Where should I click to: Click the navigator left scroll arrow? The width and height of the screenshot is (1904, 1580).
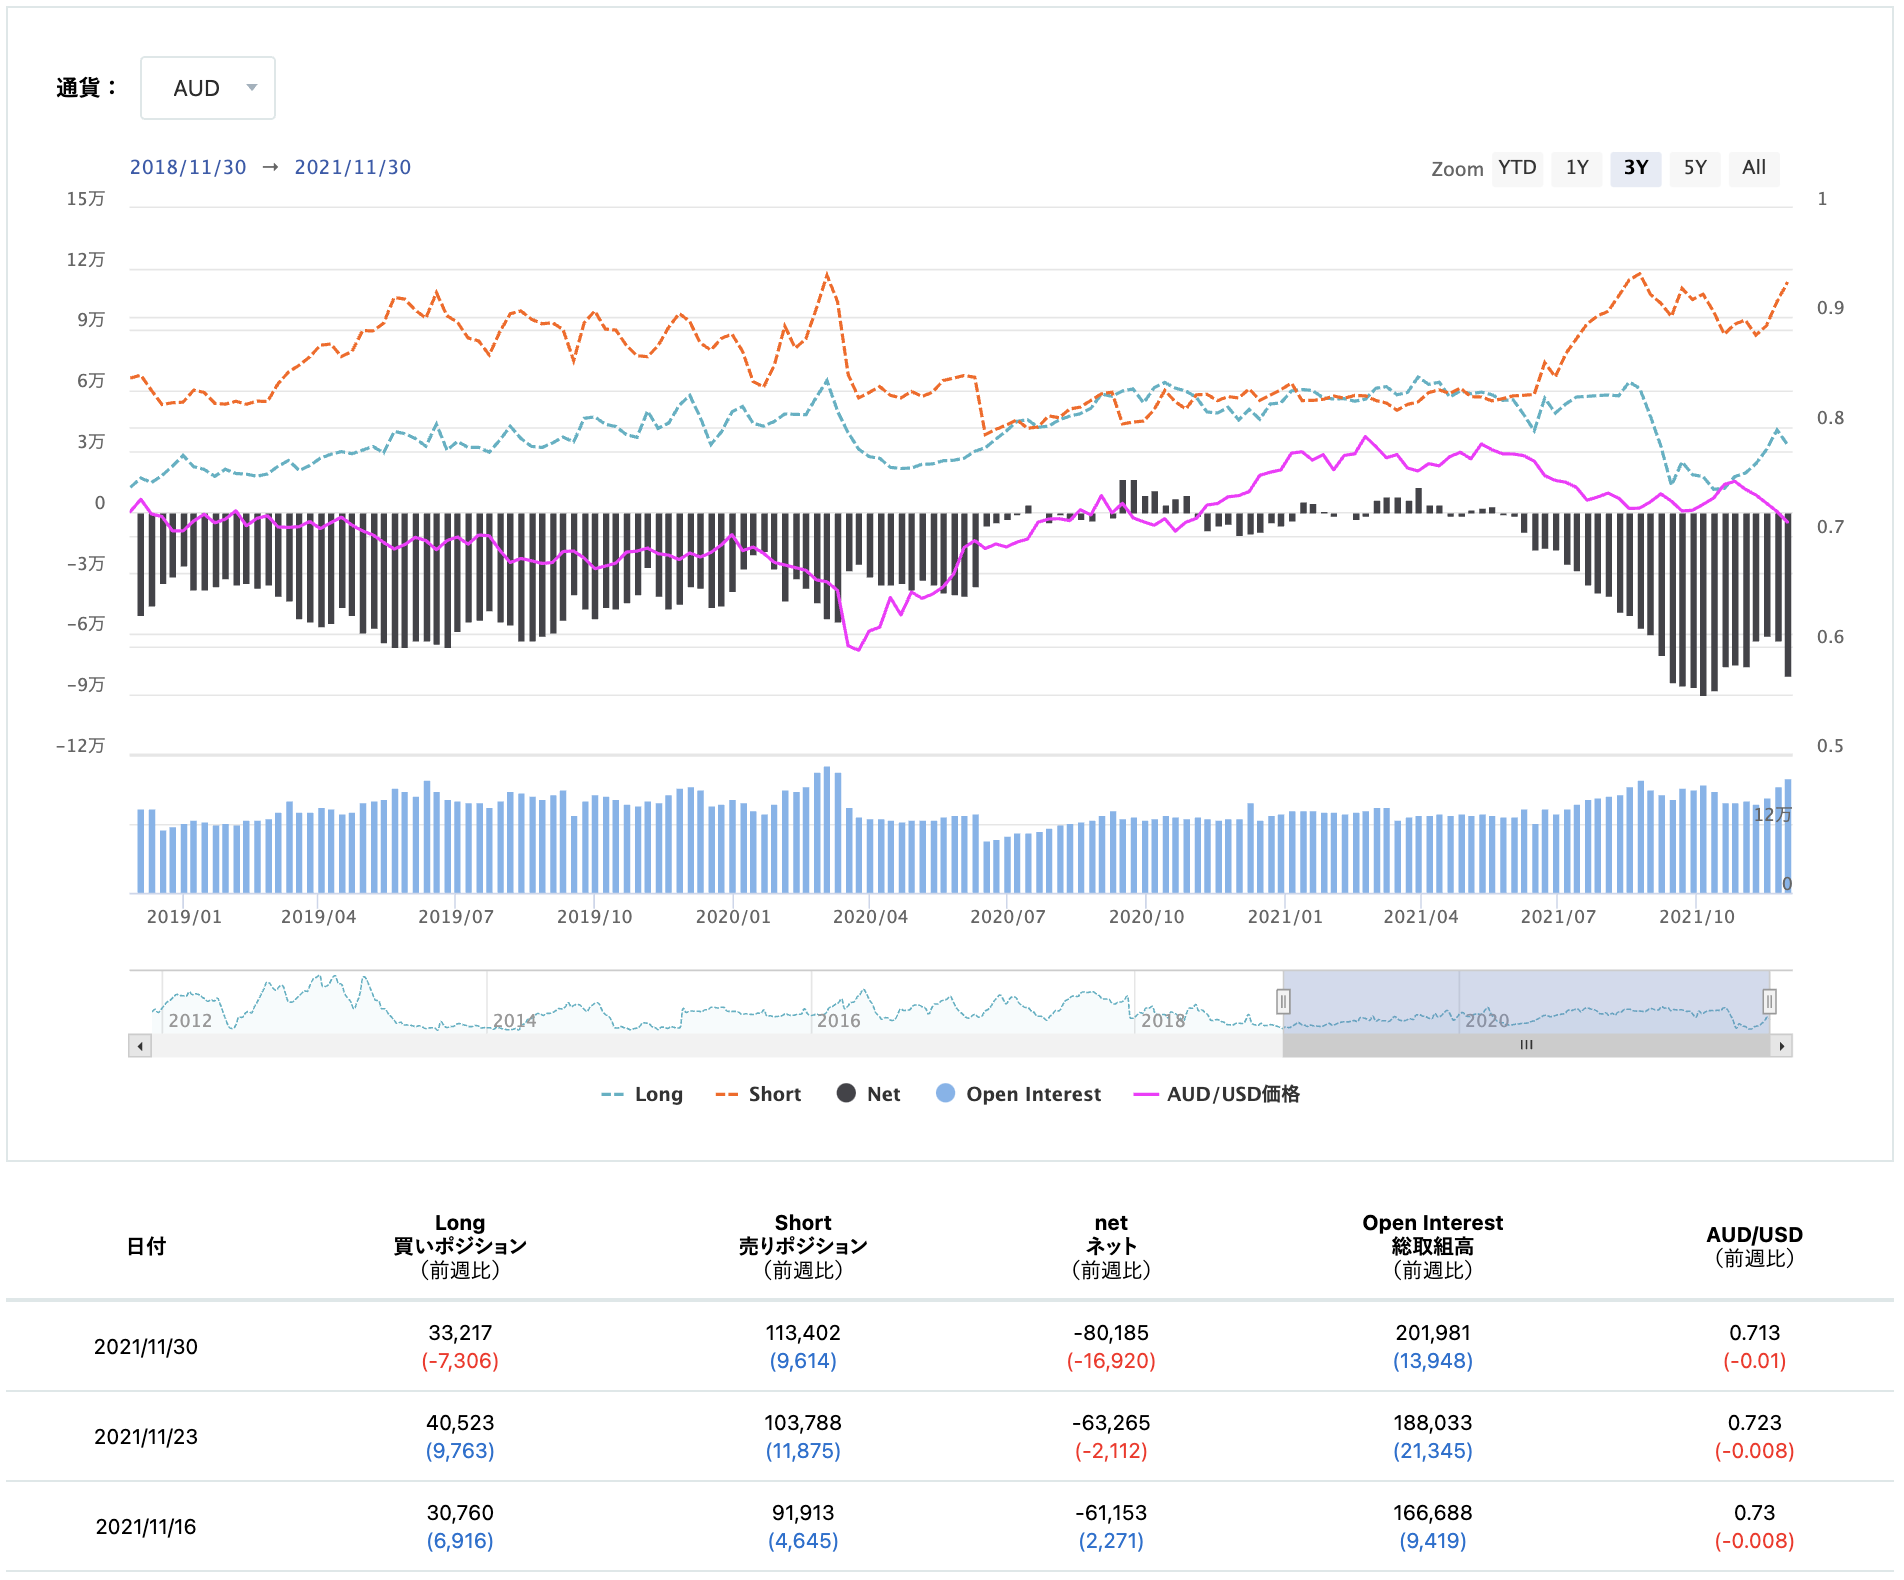pos(140,1046)
